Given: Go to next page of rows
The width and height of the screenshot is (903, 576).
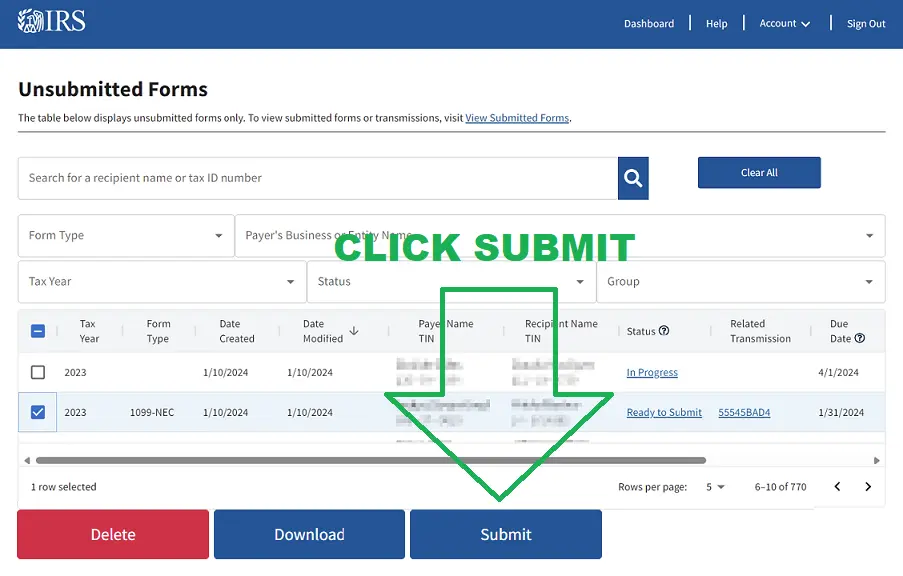Looking at the screenshot, I should coord(868,487).
